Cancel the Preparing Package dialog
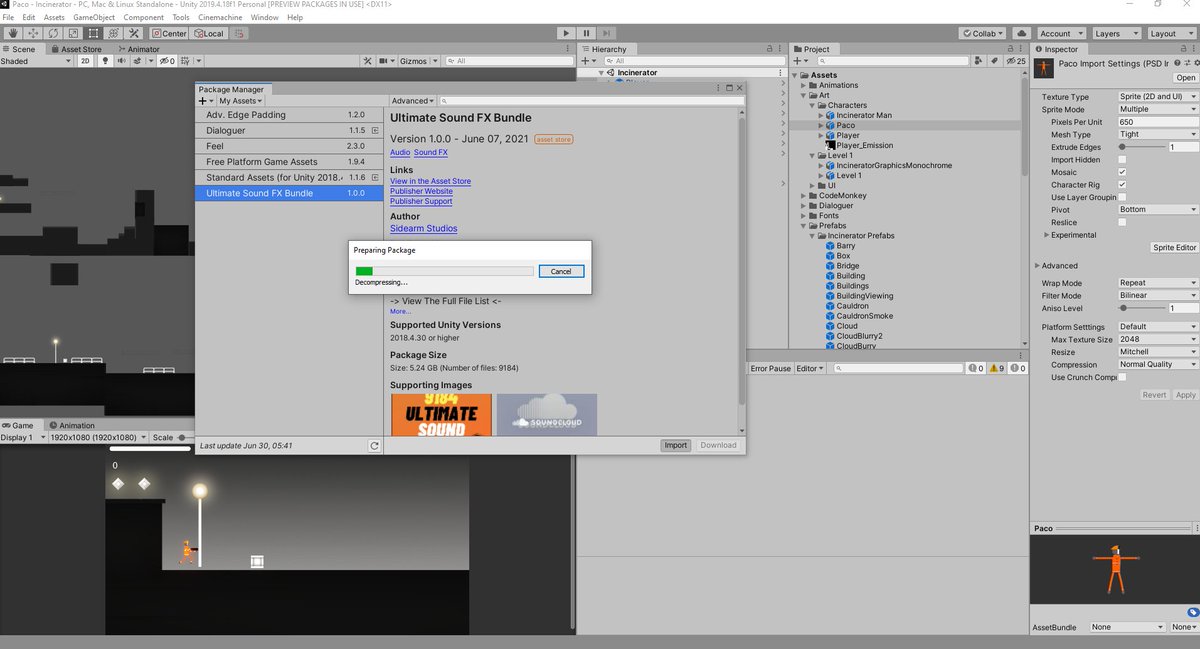1200x649 pixels. (x=561, y=271)
